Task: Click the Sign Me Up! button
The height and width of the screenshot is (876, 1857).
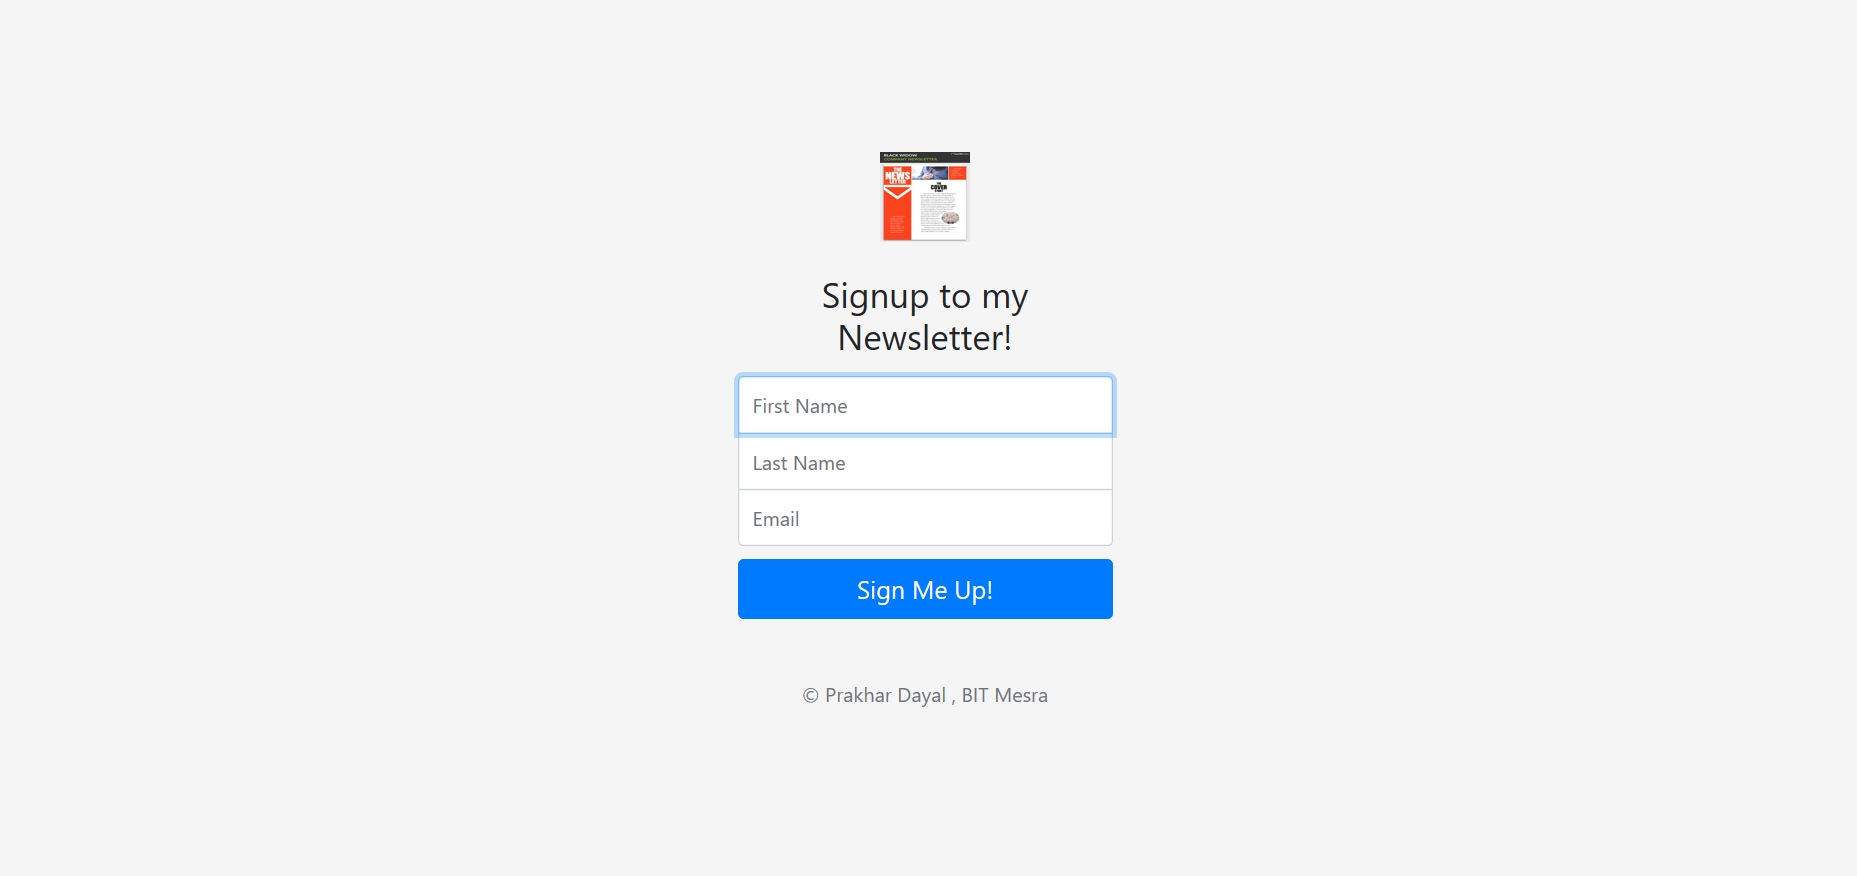Action: point(925,589)
